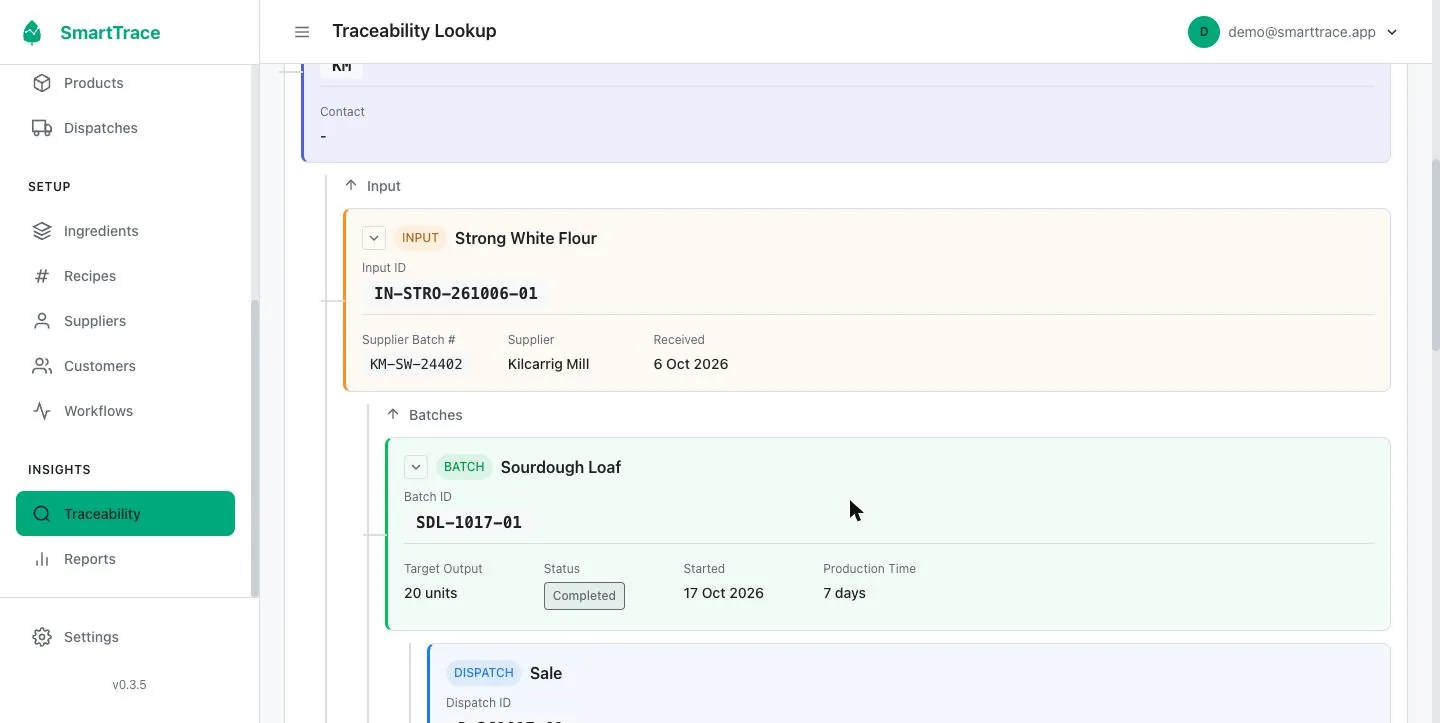Click the Settings gear icon

tap(42, 637)
